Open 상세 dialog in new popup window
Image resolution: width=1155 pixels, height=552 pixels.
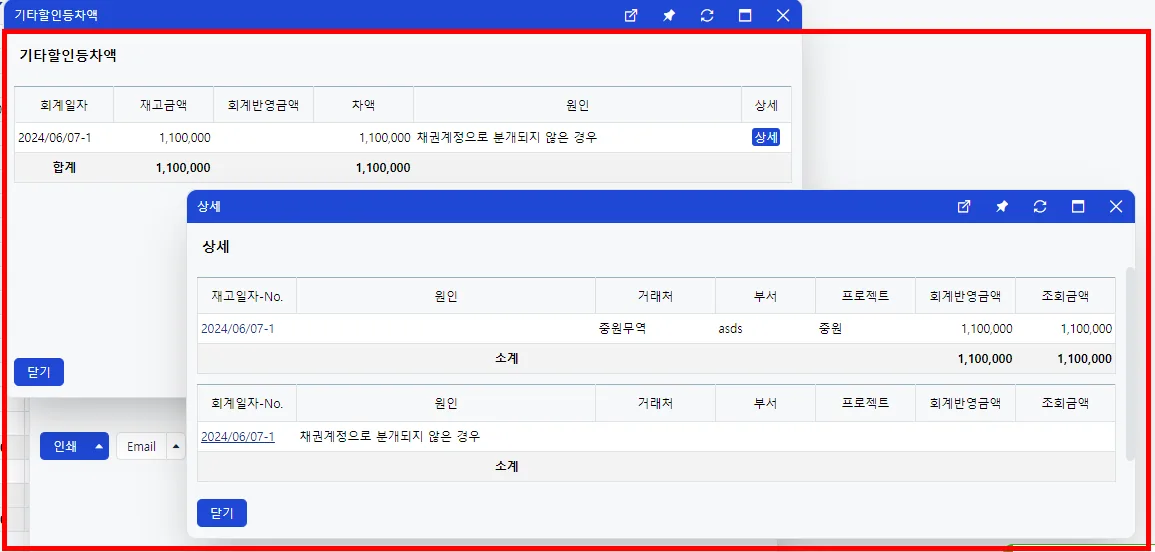(x=963, y=207)
